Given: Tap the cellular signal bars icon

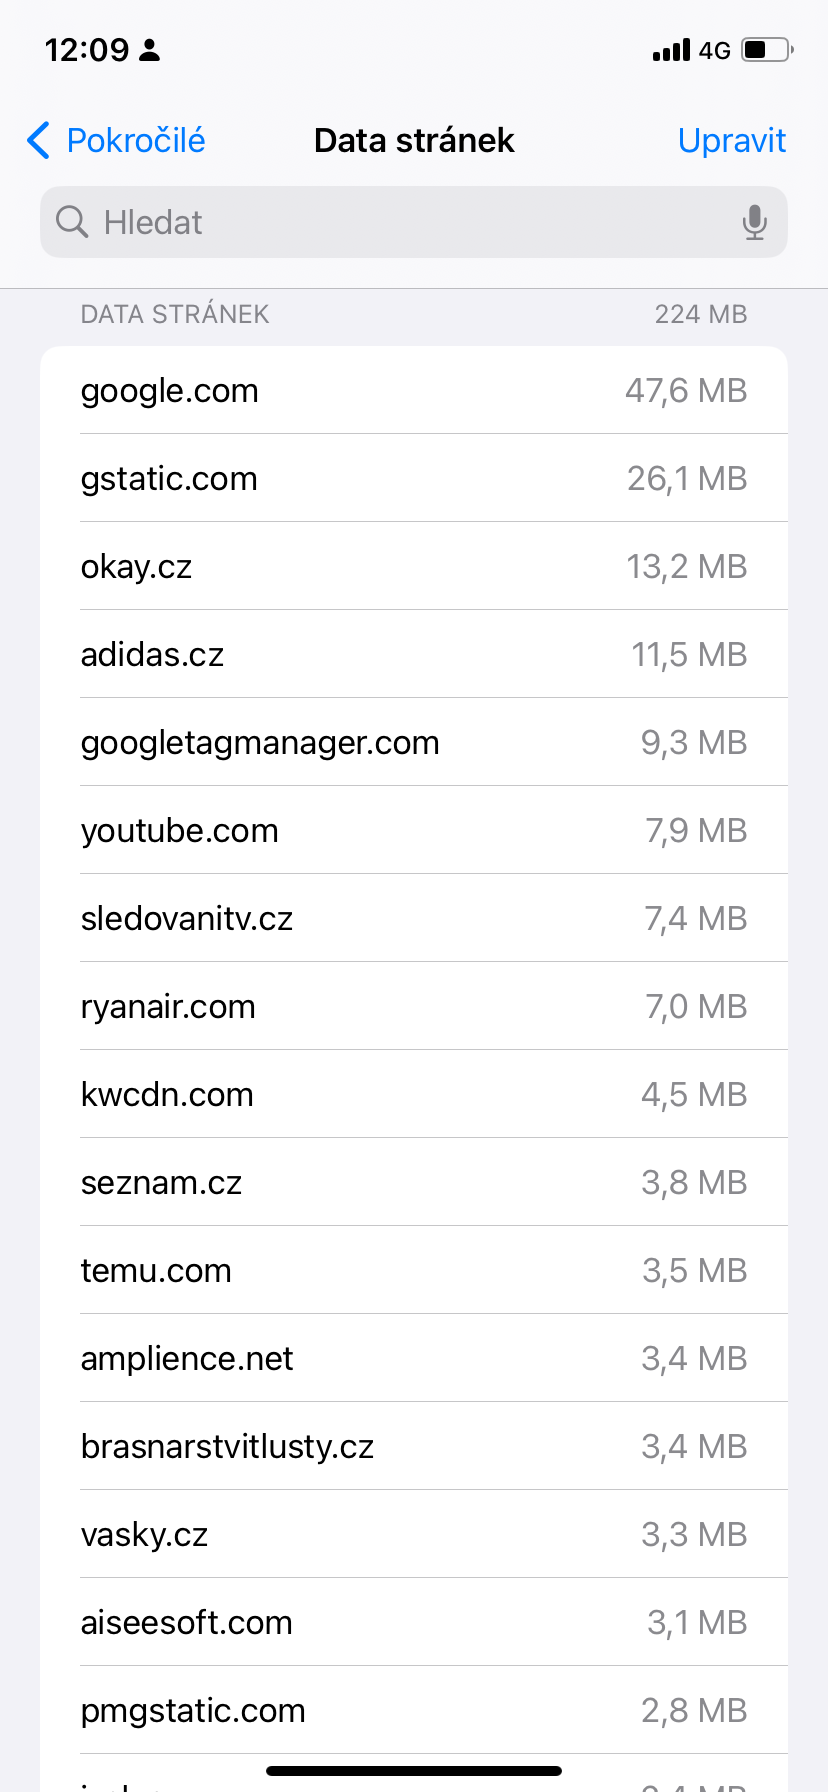Looking at the screenshot, I should coord(671,50).
